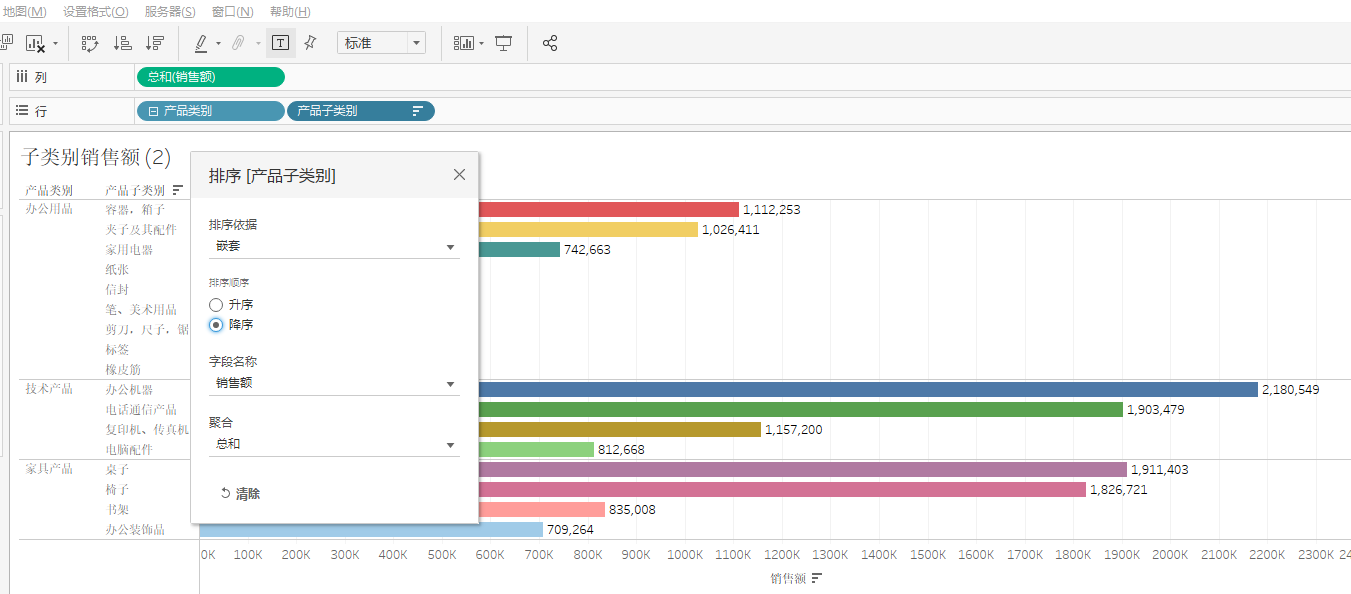Click the 桌子 subcategory row
The image size is (1351, 594).
[117, 470]
